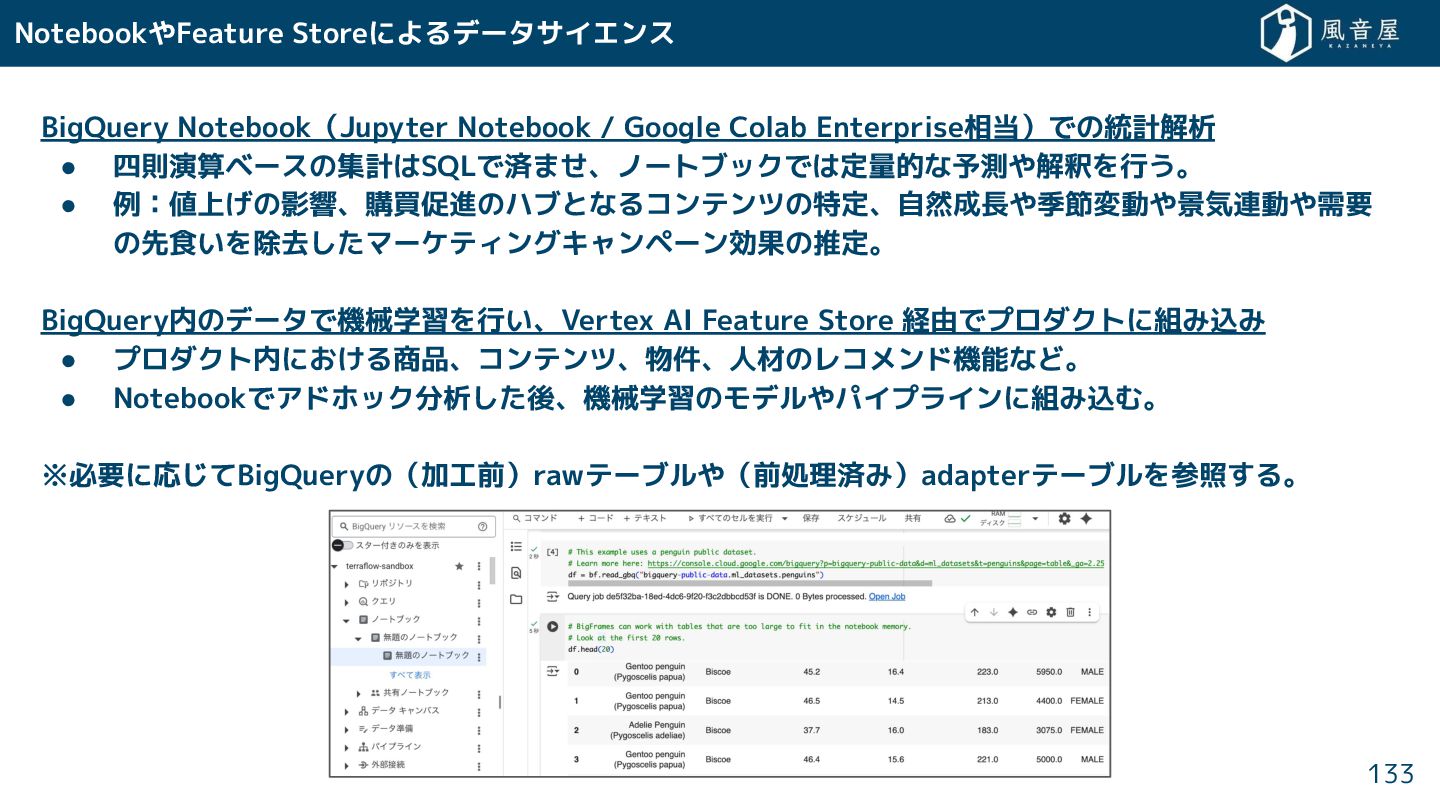This screenshot has height=810, width=1440.
Task: Open the table of contents sidebar icon
Action: tap(516, 547)
